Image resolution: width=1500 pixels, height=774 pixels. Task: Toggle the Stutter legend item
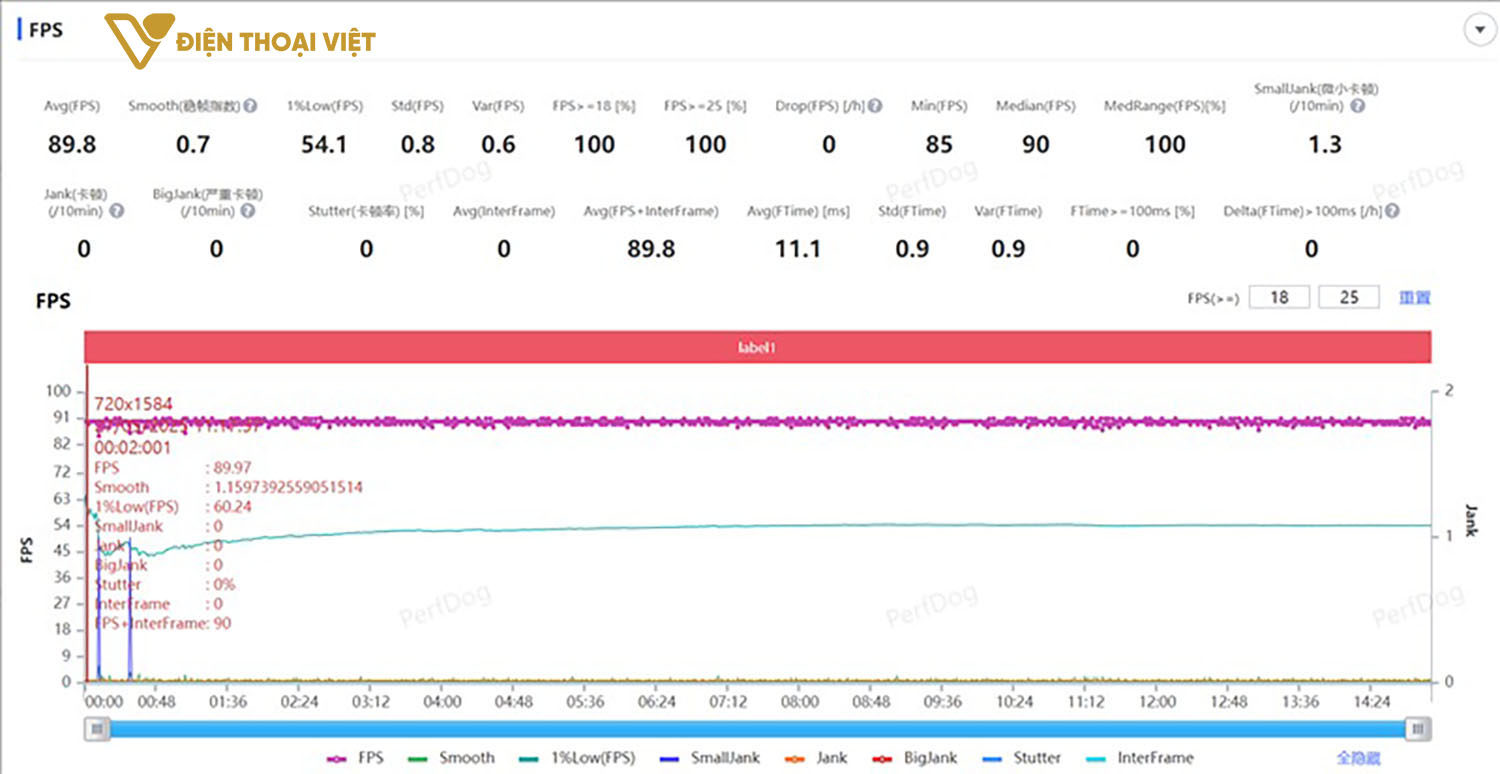[x=1025, y=758]
